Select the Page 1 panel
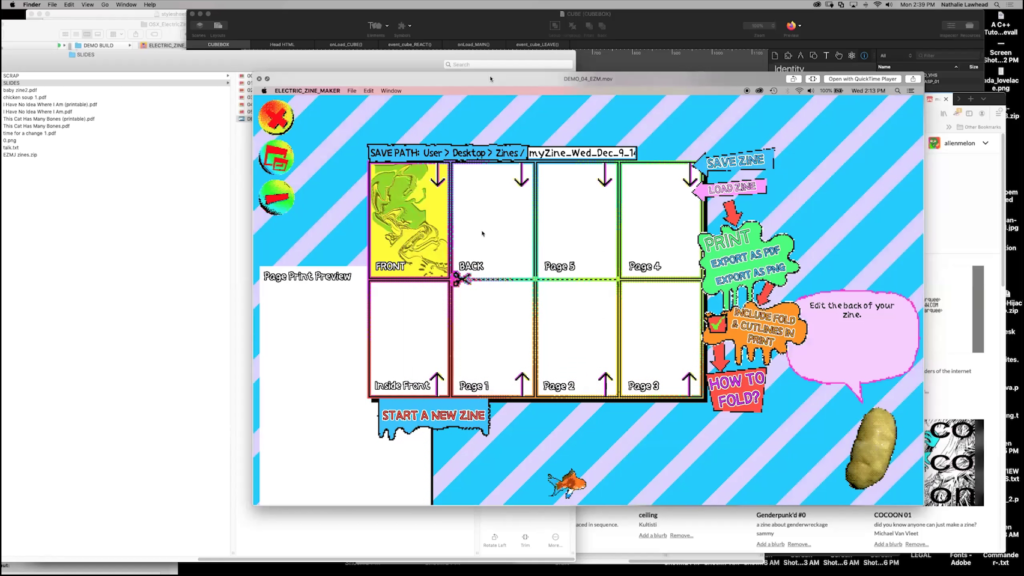 493,338
